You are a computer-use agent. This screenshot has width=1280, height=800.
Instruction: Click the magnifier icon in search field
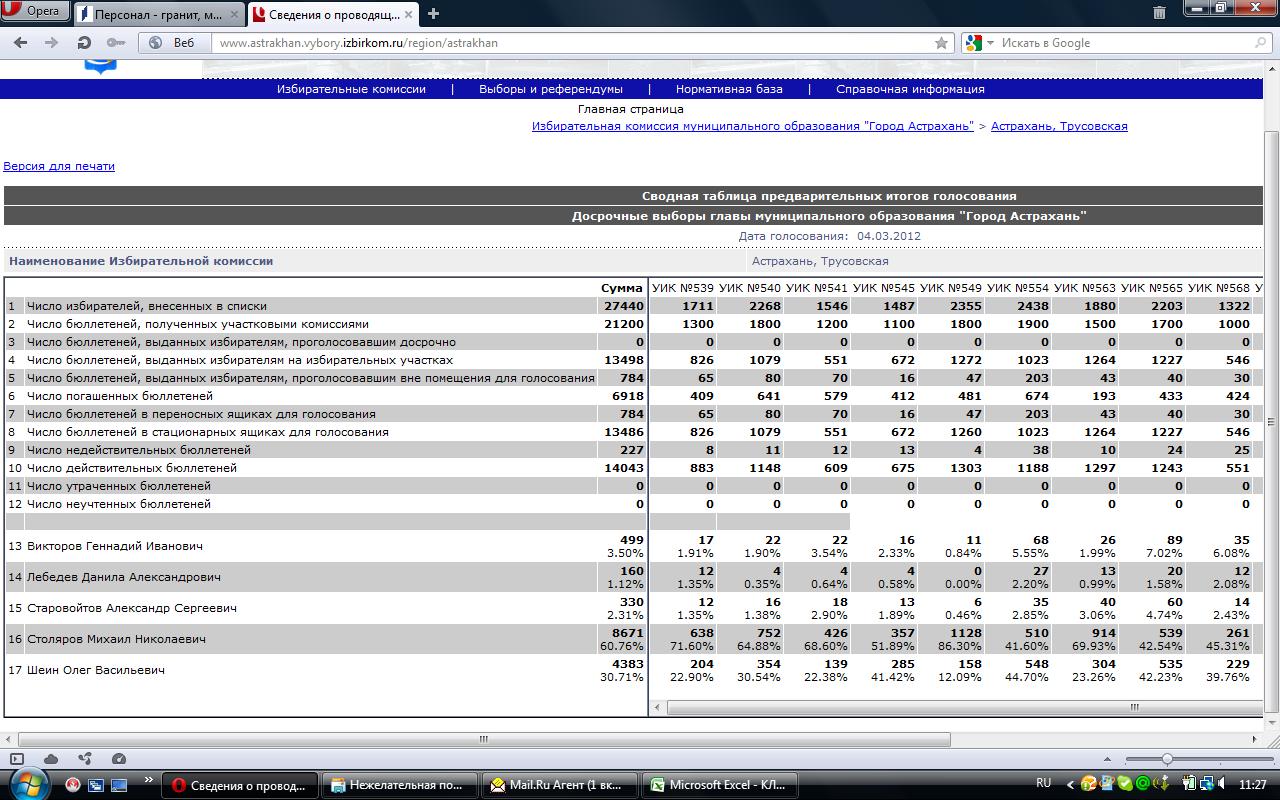pos(1261,43)
